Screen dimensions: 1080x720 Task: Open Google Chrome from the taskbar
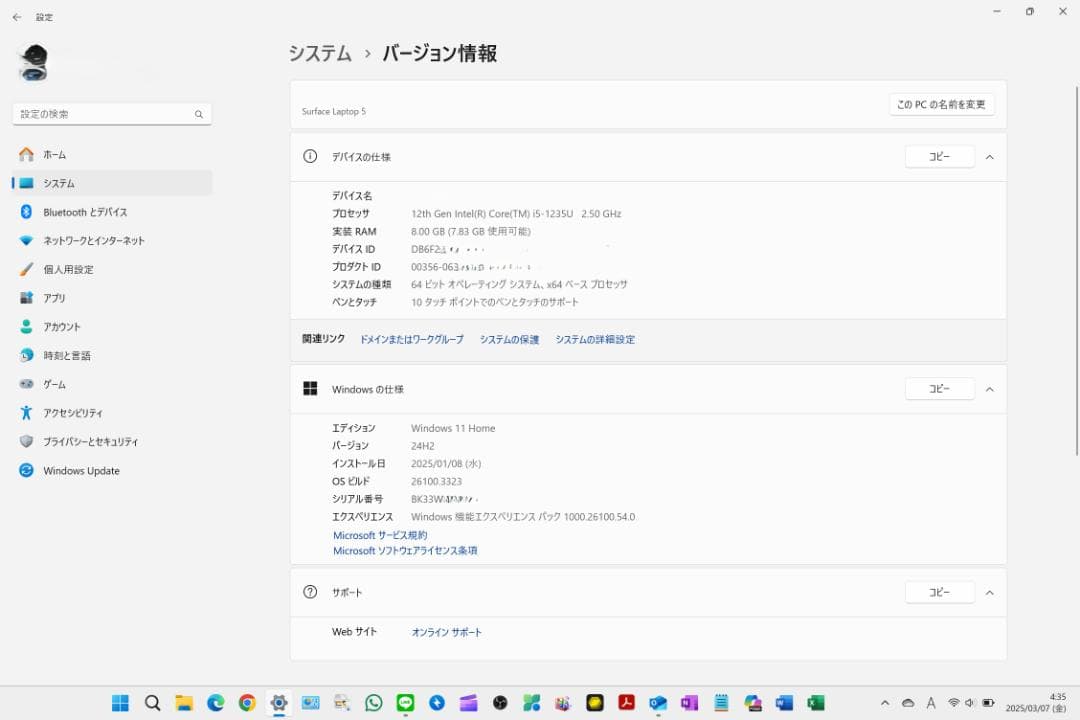246,704
